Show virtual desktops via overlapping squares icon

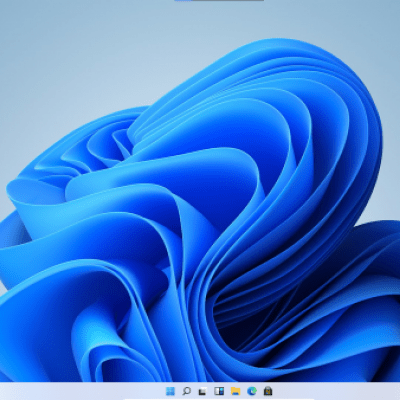pyautogui.click(x=203, y=391)
